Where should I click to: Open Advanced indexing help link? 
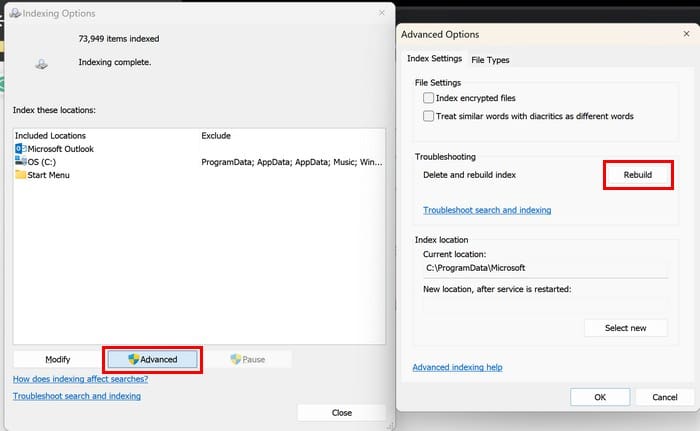click(x=457, y=367)
